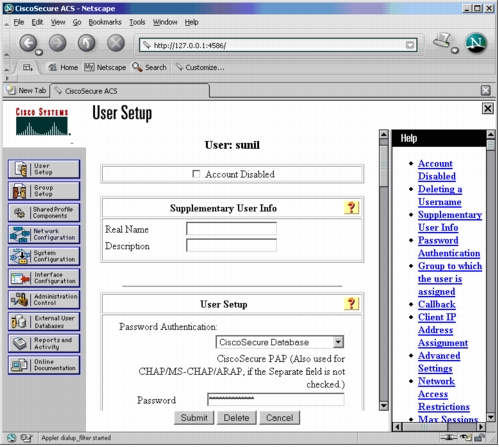Open the Help menu

pyautogui.click(x=191, y=22)
